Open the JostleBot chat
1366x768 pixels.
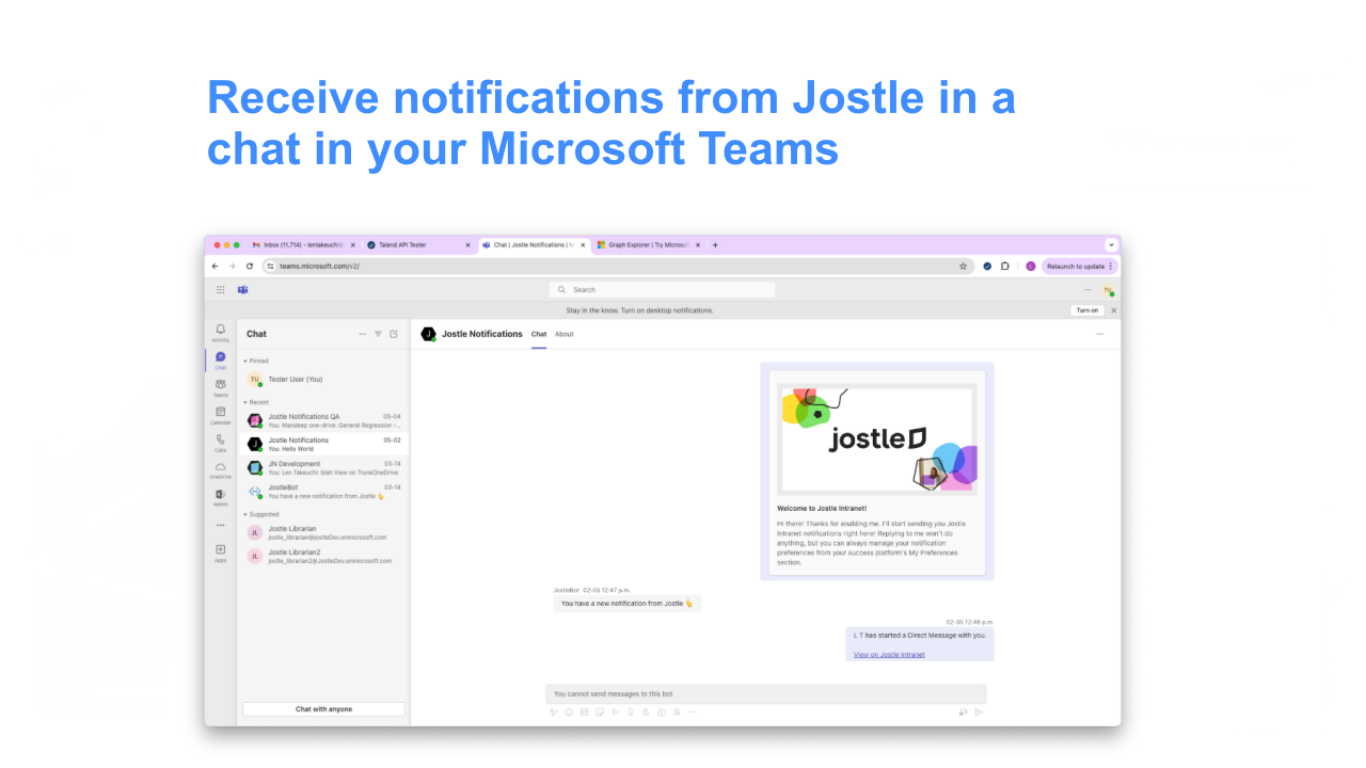(x=324, y=491)
